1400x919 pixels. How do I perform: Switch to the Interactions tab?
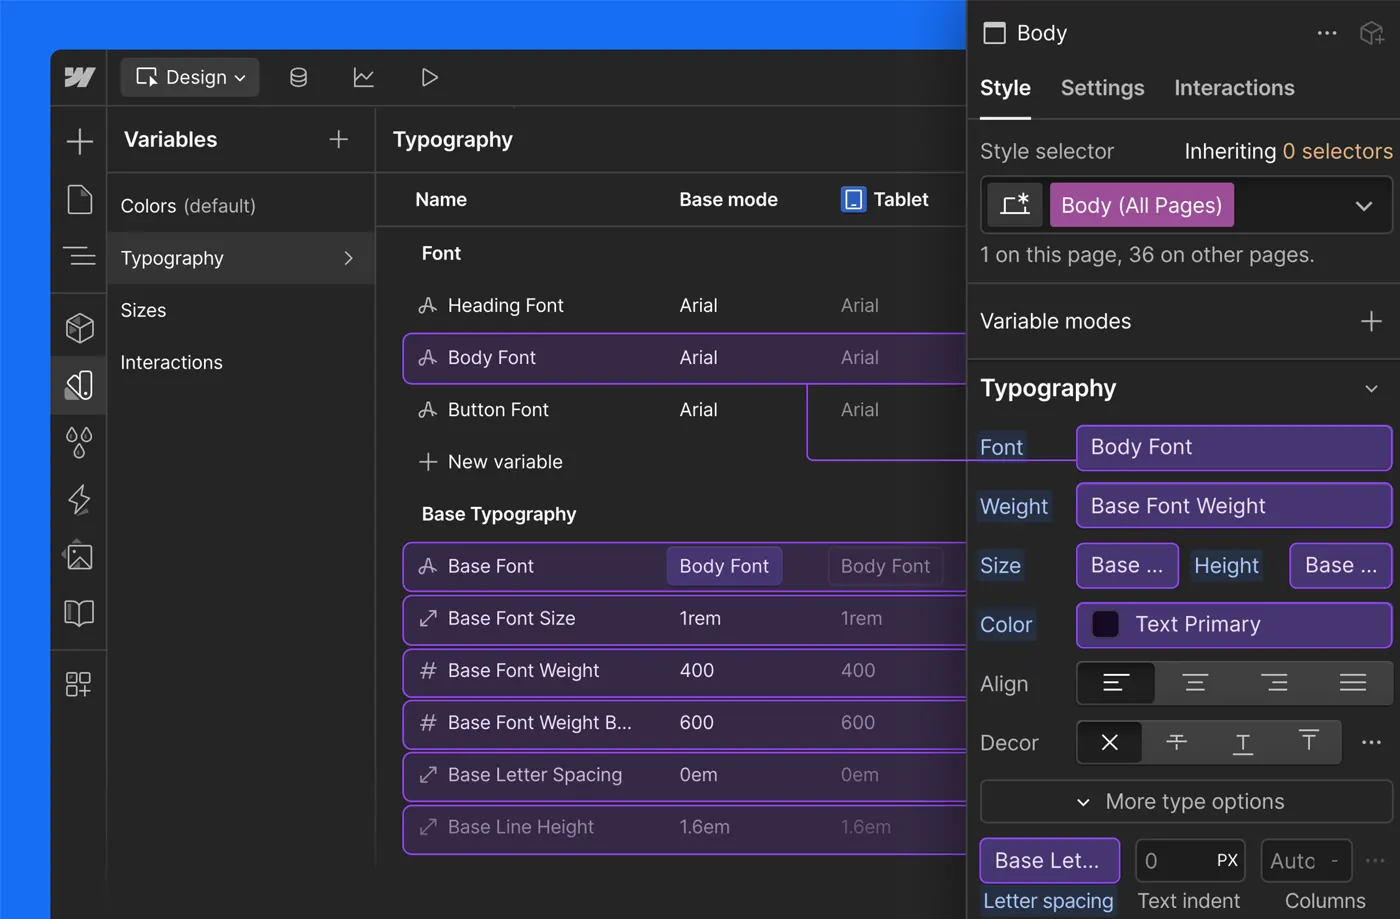click(x=1233, y=88)
